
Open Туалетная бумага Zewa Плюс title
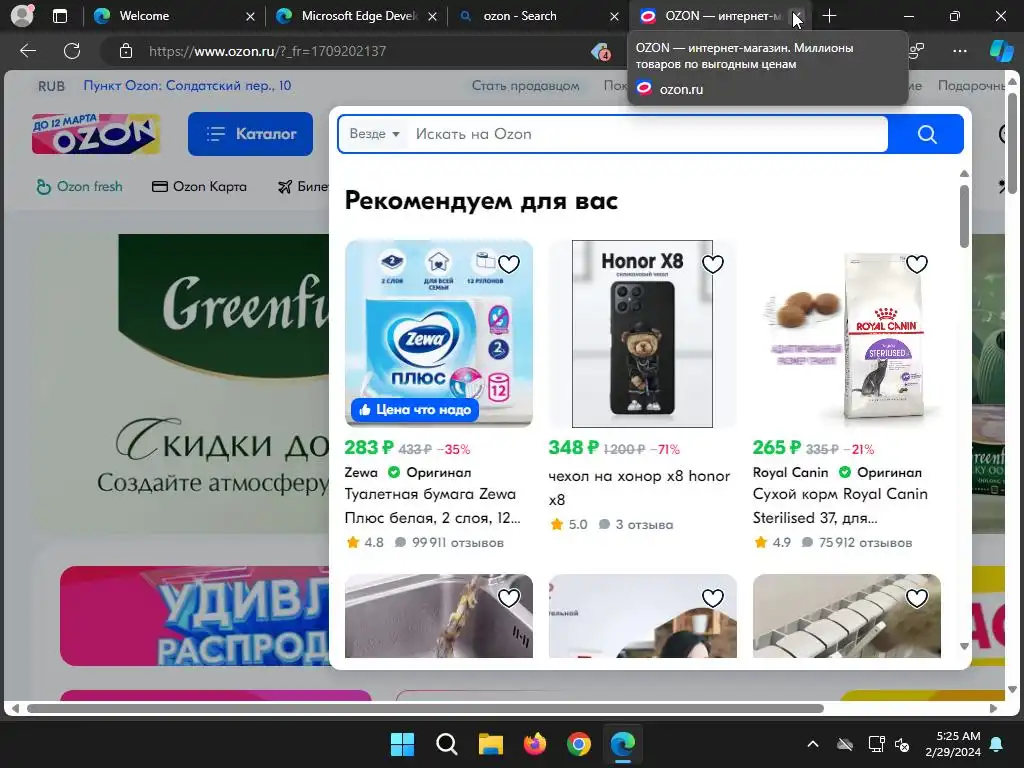coord(432,506)
